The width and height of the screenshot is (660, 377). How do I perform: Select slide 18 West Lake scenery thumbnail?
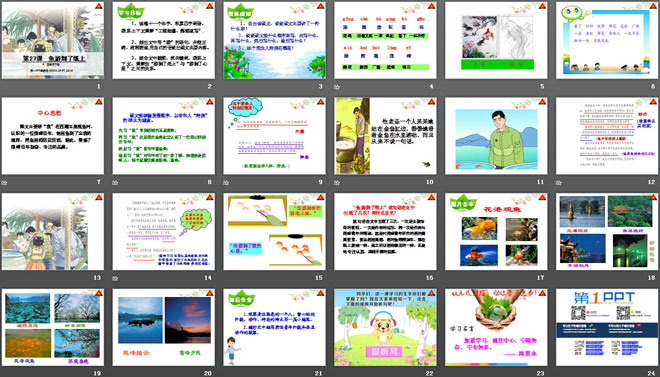607,232
